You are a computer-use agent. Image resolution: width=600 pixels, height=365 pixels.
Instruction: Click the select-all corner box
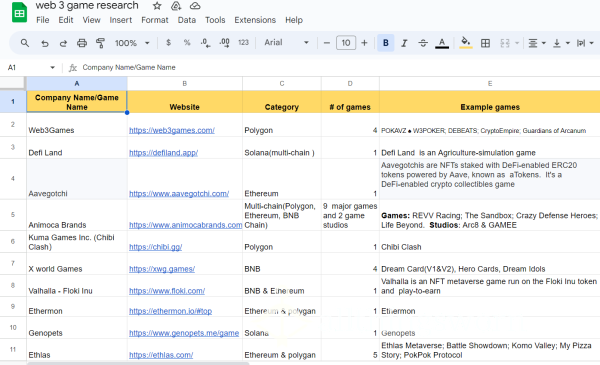tap(13, 83)
